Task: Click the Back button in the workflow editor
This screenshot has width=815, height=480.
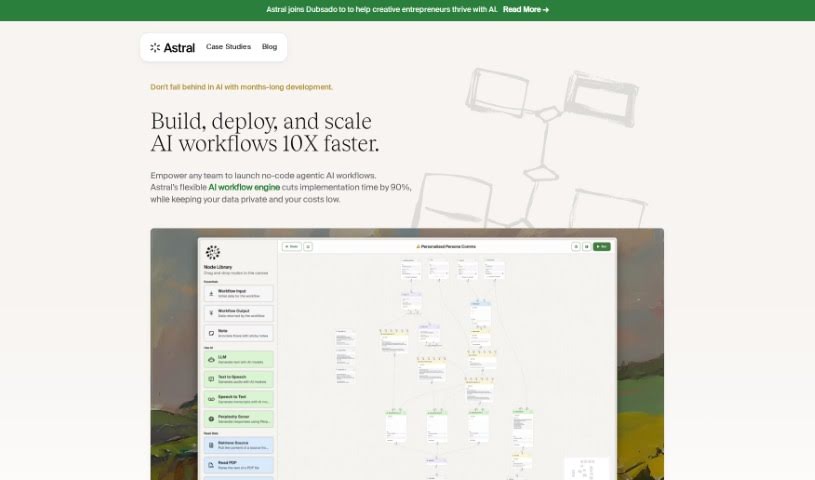Action: pos(291,247)
